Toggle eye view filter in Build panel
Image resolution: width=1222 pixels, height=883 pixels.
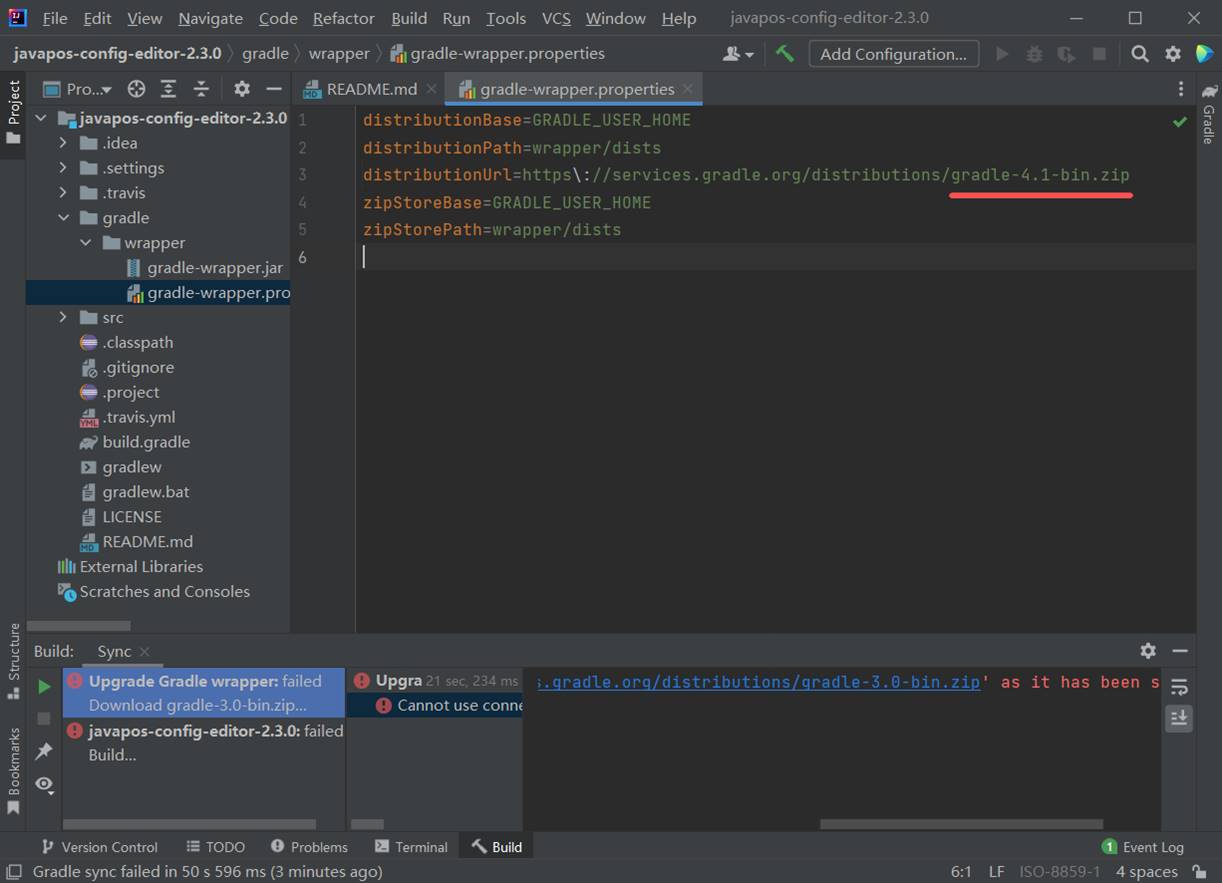[x=44, y=784]
